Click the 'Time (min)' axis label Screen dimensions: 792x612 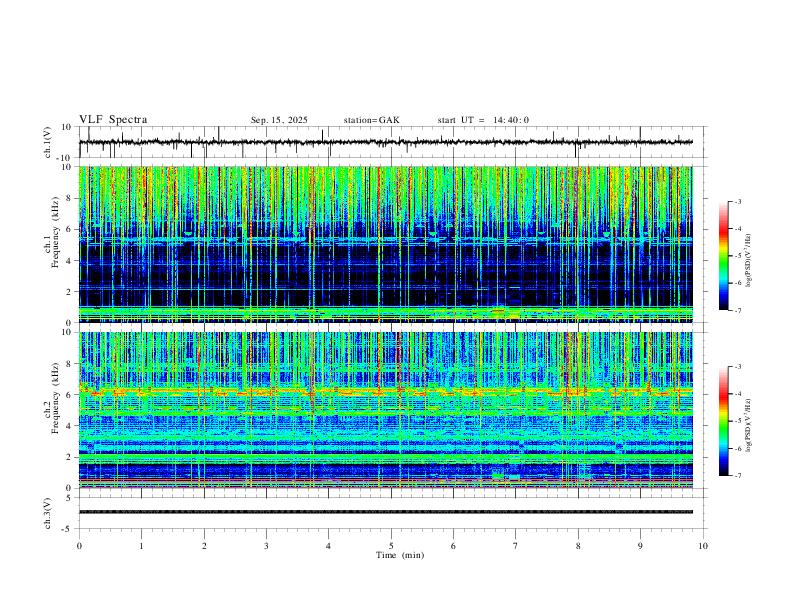click(x=400, y=555)
